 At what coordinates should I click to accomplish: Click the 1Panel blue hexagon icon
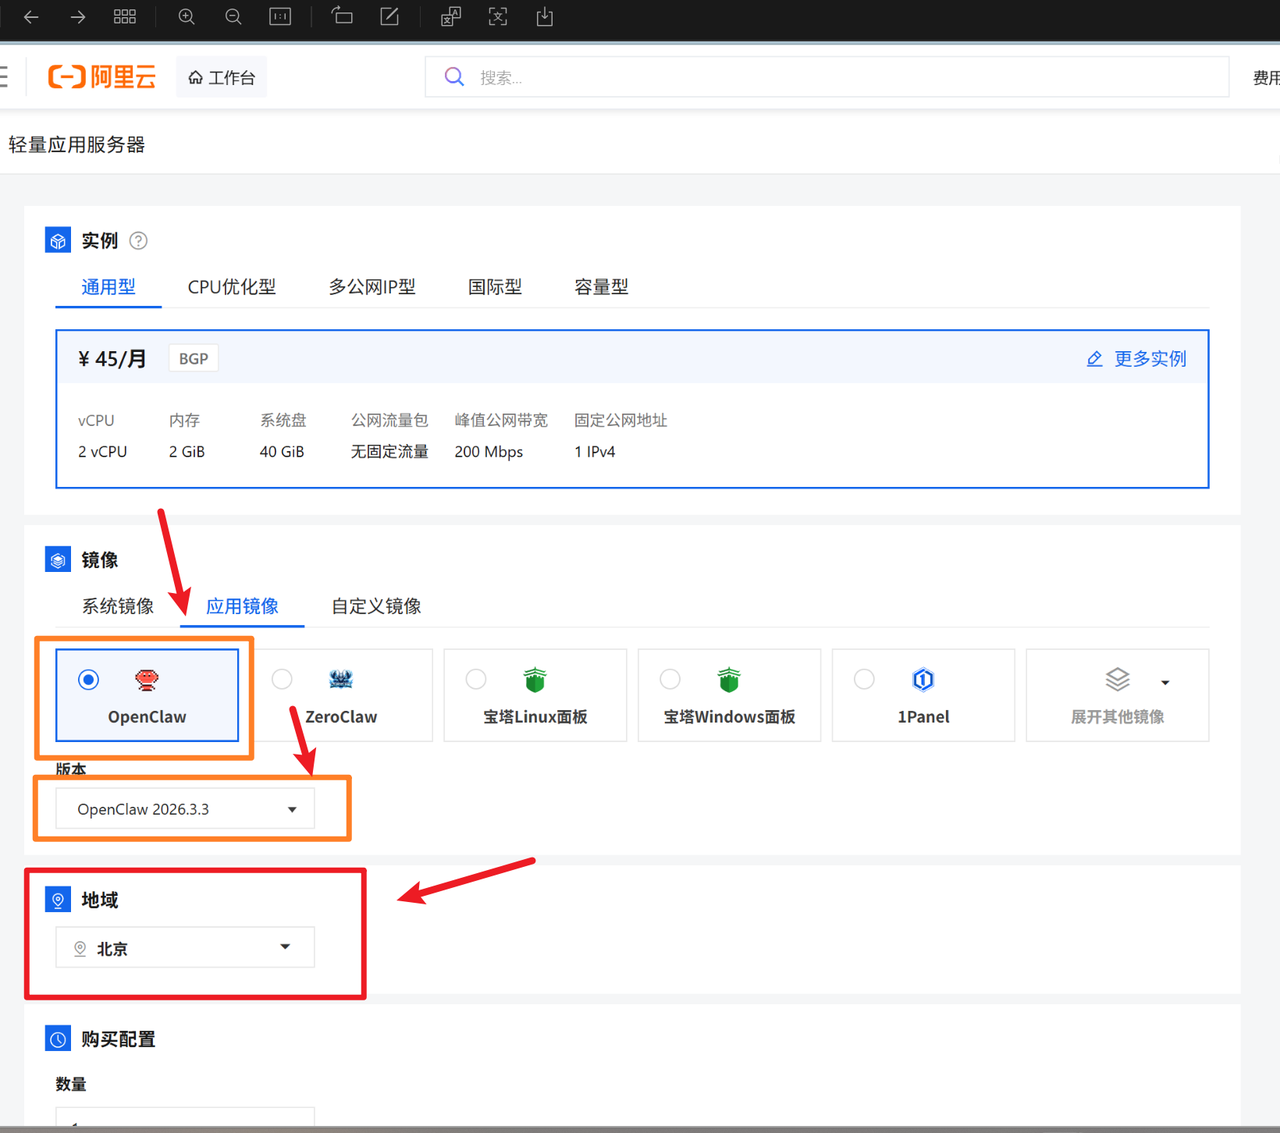pos(923,680)
